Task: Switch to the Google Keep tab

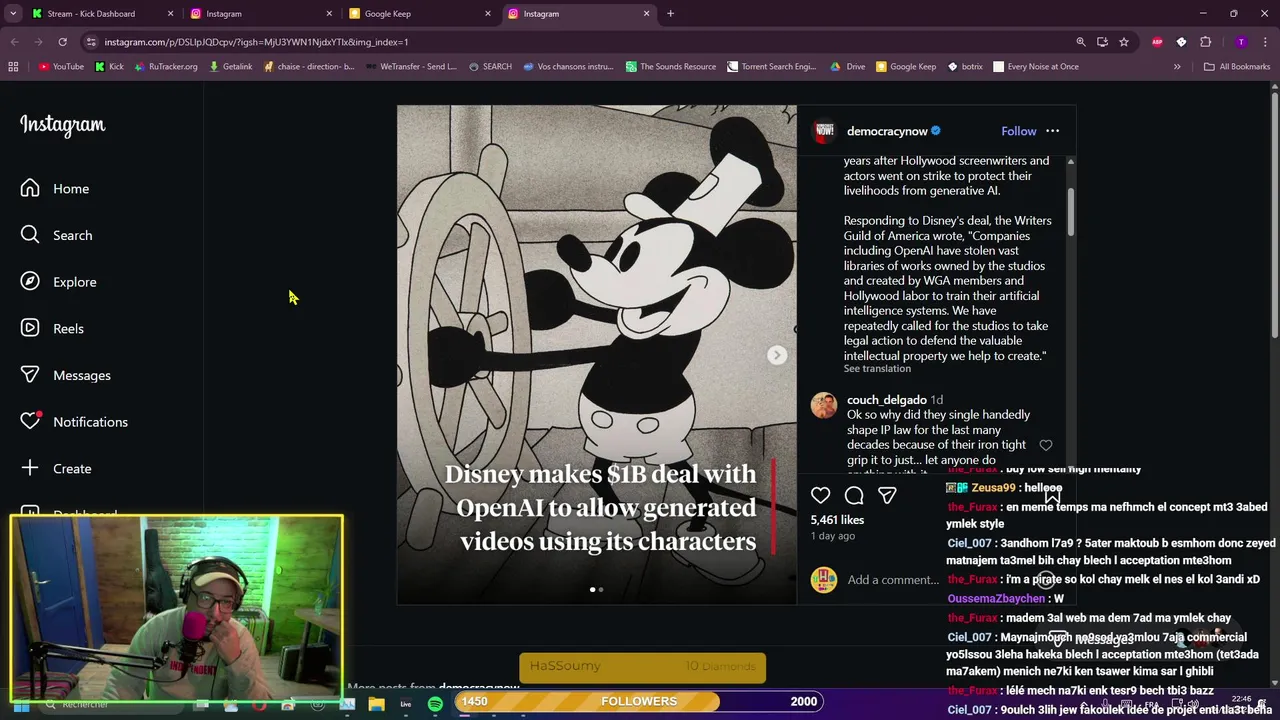Action: point(420,13)
